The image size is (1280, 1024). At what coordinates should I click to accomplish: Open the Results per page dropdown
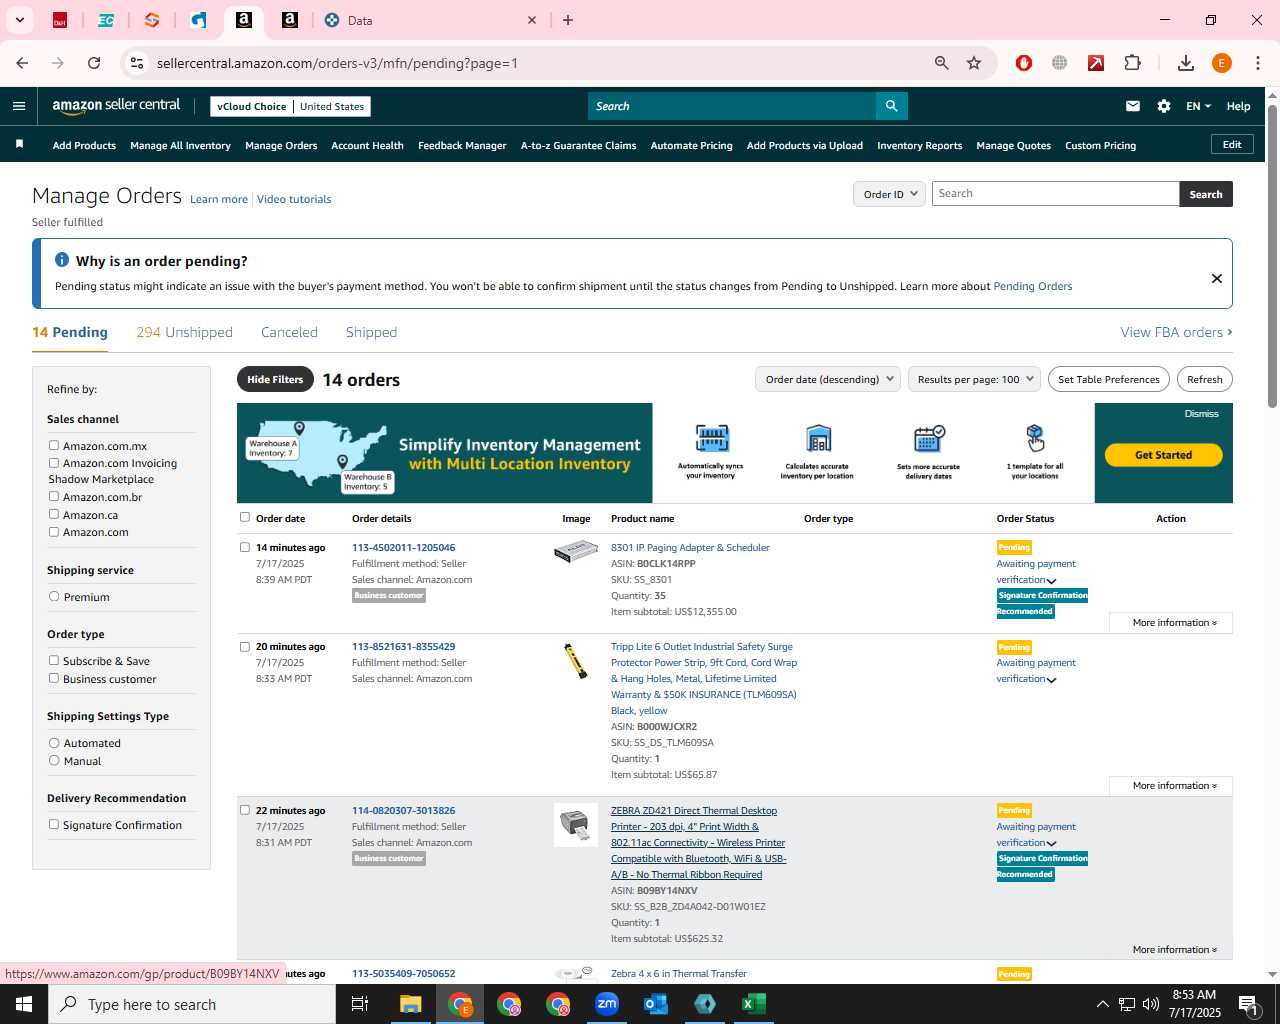click(974, 379)
